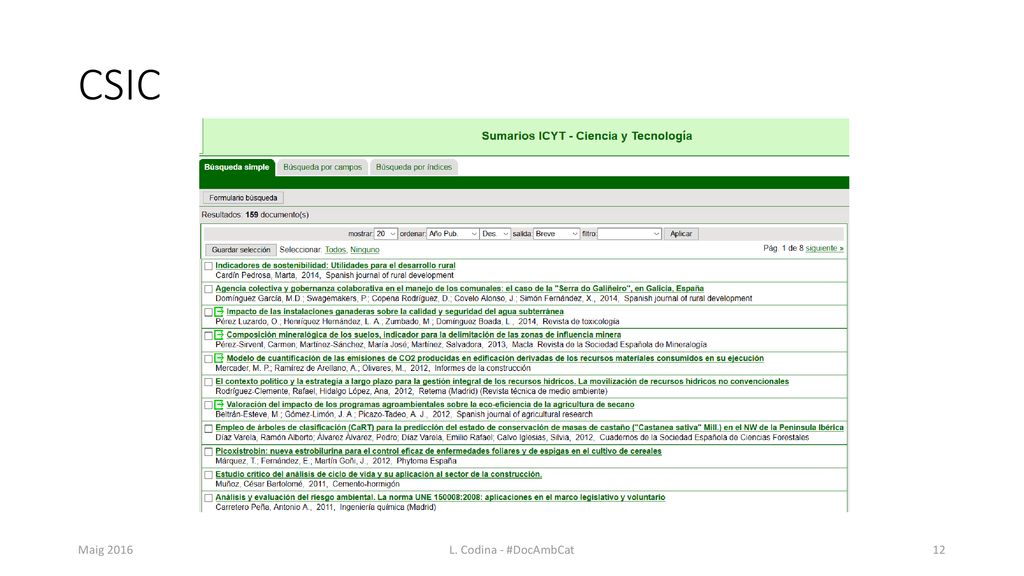Select Todos link
The image size is (1024, 576).
click(335, 250)
